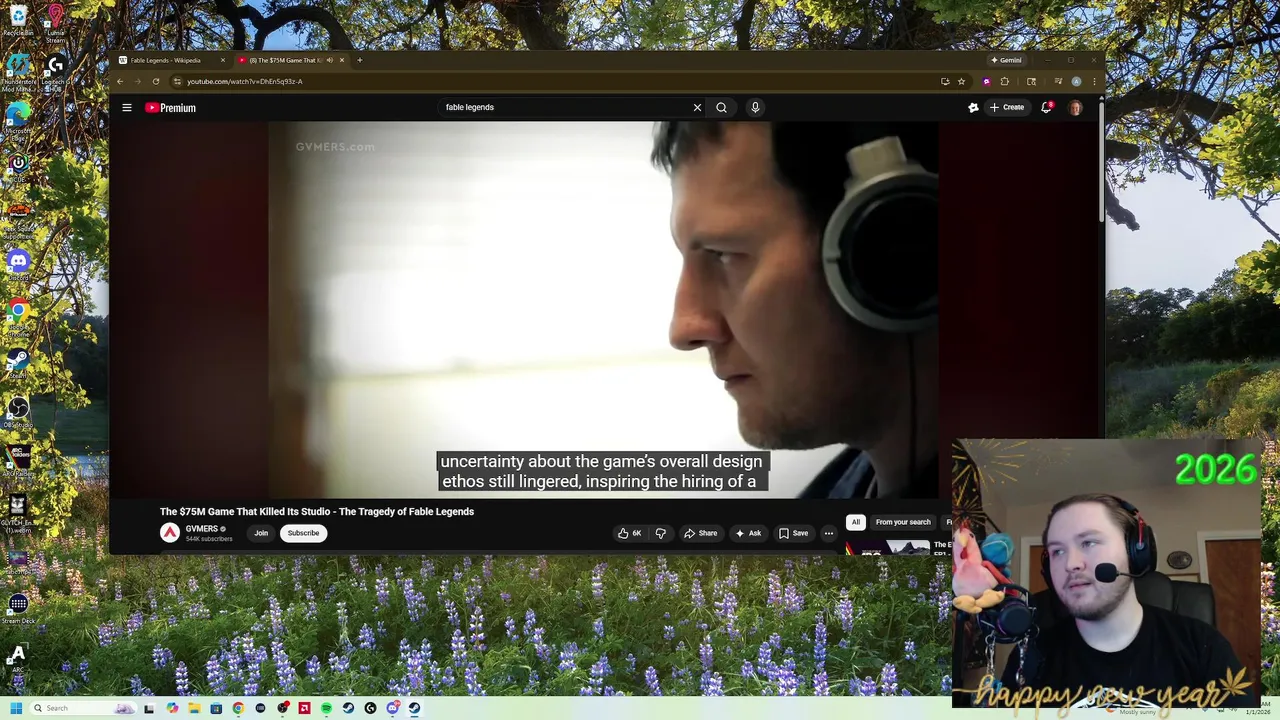The image size is (1280, 720).
Task: Open Chrome from the taskbar
Action: (238, 708)
